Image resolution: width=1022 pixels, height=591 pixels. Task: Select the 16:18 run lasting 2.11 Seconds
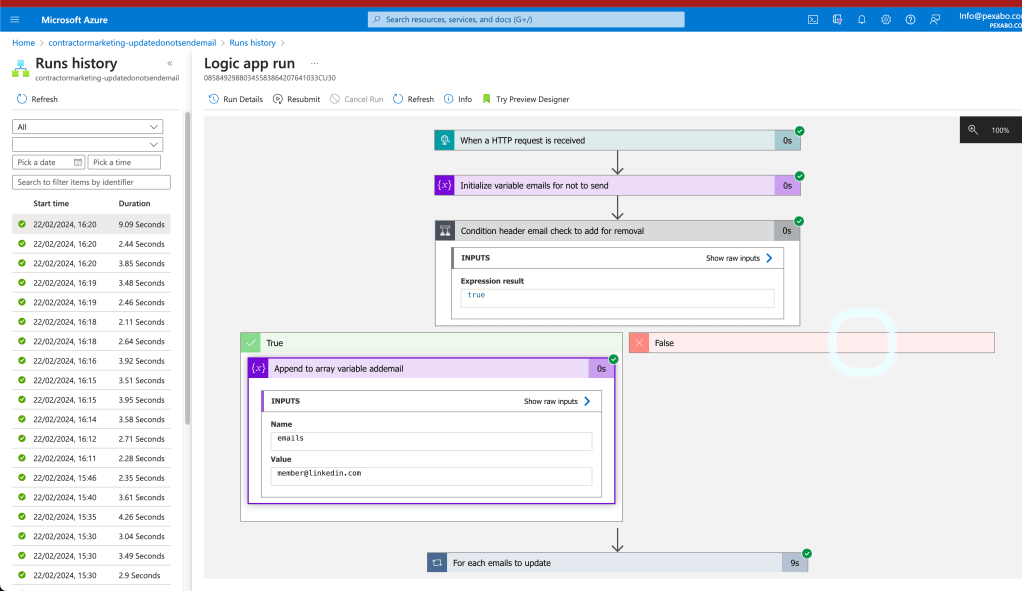pyautogui.click(x=91, y=322)
